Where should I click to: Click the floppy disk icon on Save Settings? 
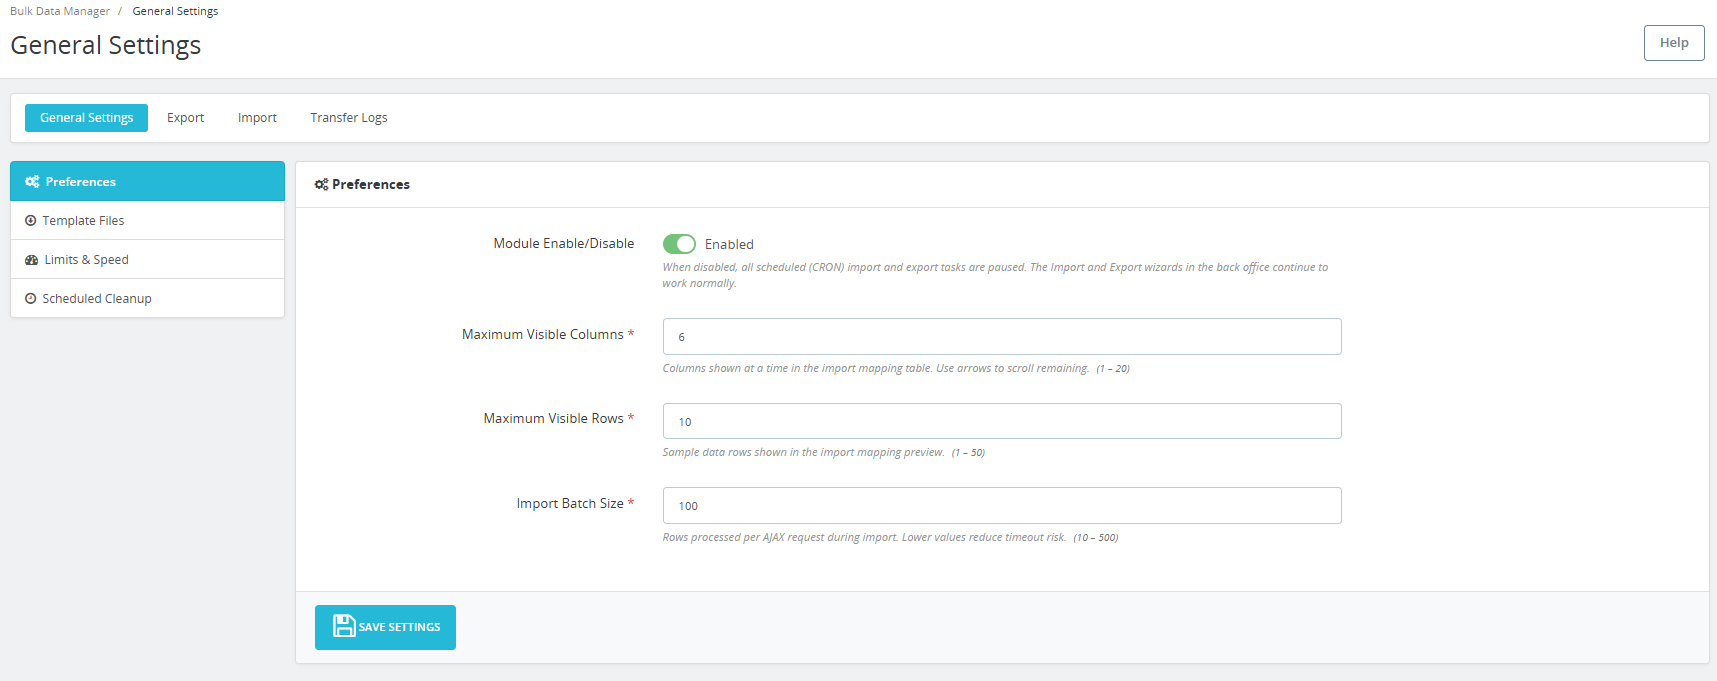point(344,626)
